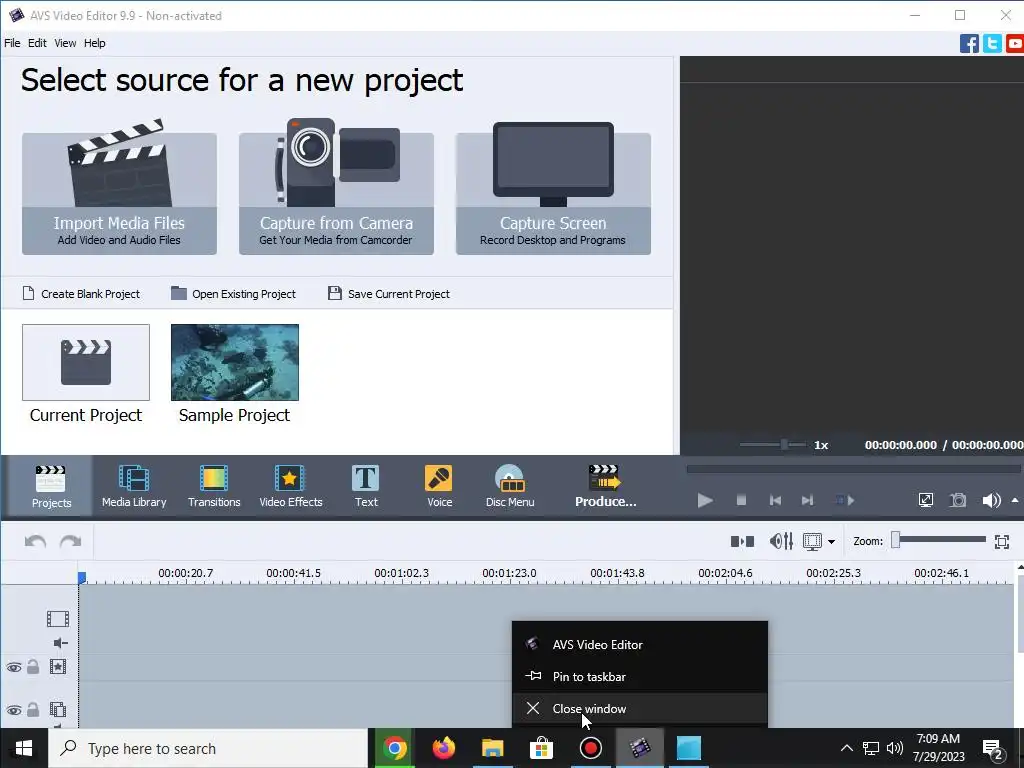Click Open Existing Project
Viewport: 1024px width, 768px height.
click(233, 294)
